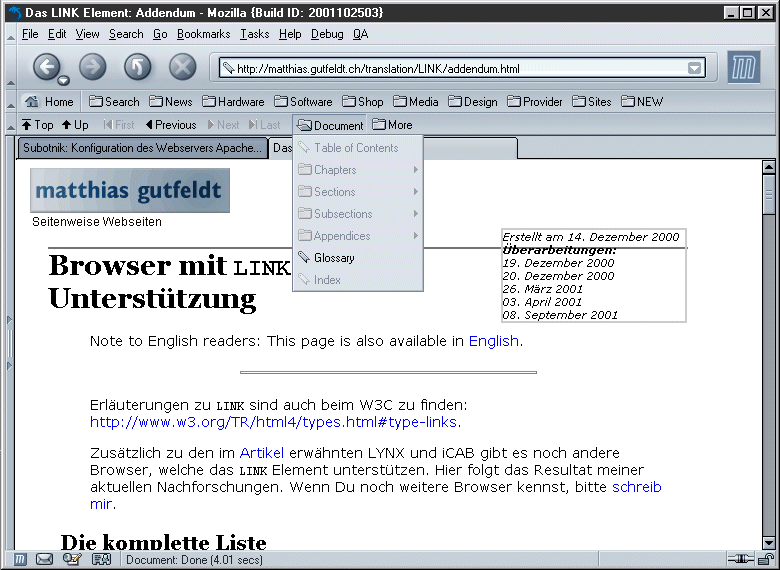780x570 pixels.
Task: Open Composer from status bar icon
Action: (x=72, y=560)
